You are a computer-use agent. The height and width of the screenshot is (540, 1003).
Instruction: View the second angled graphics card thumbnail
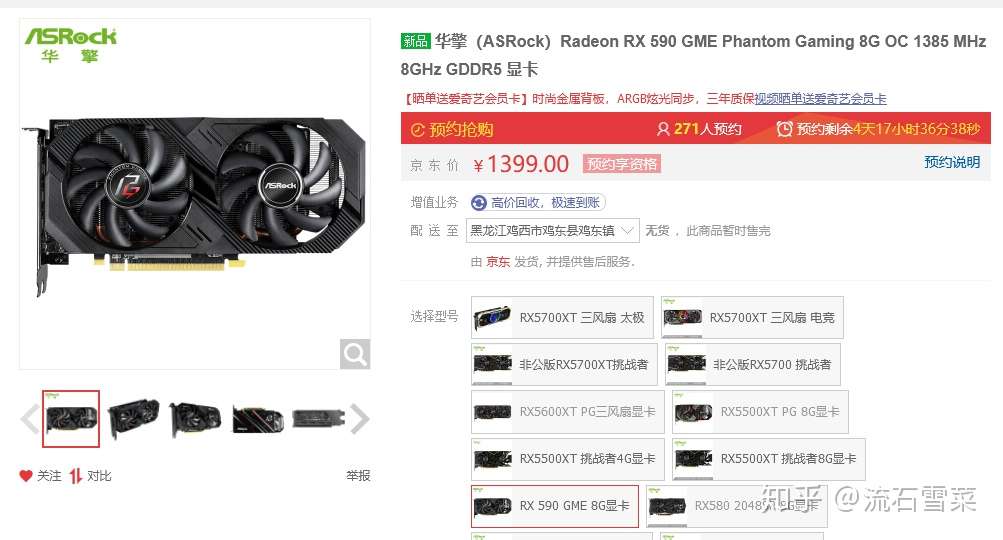[x=133, y=418]
